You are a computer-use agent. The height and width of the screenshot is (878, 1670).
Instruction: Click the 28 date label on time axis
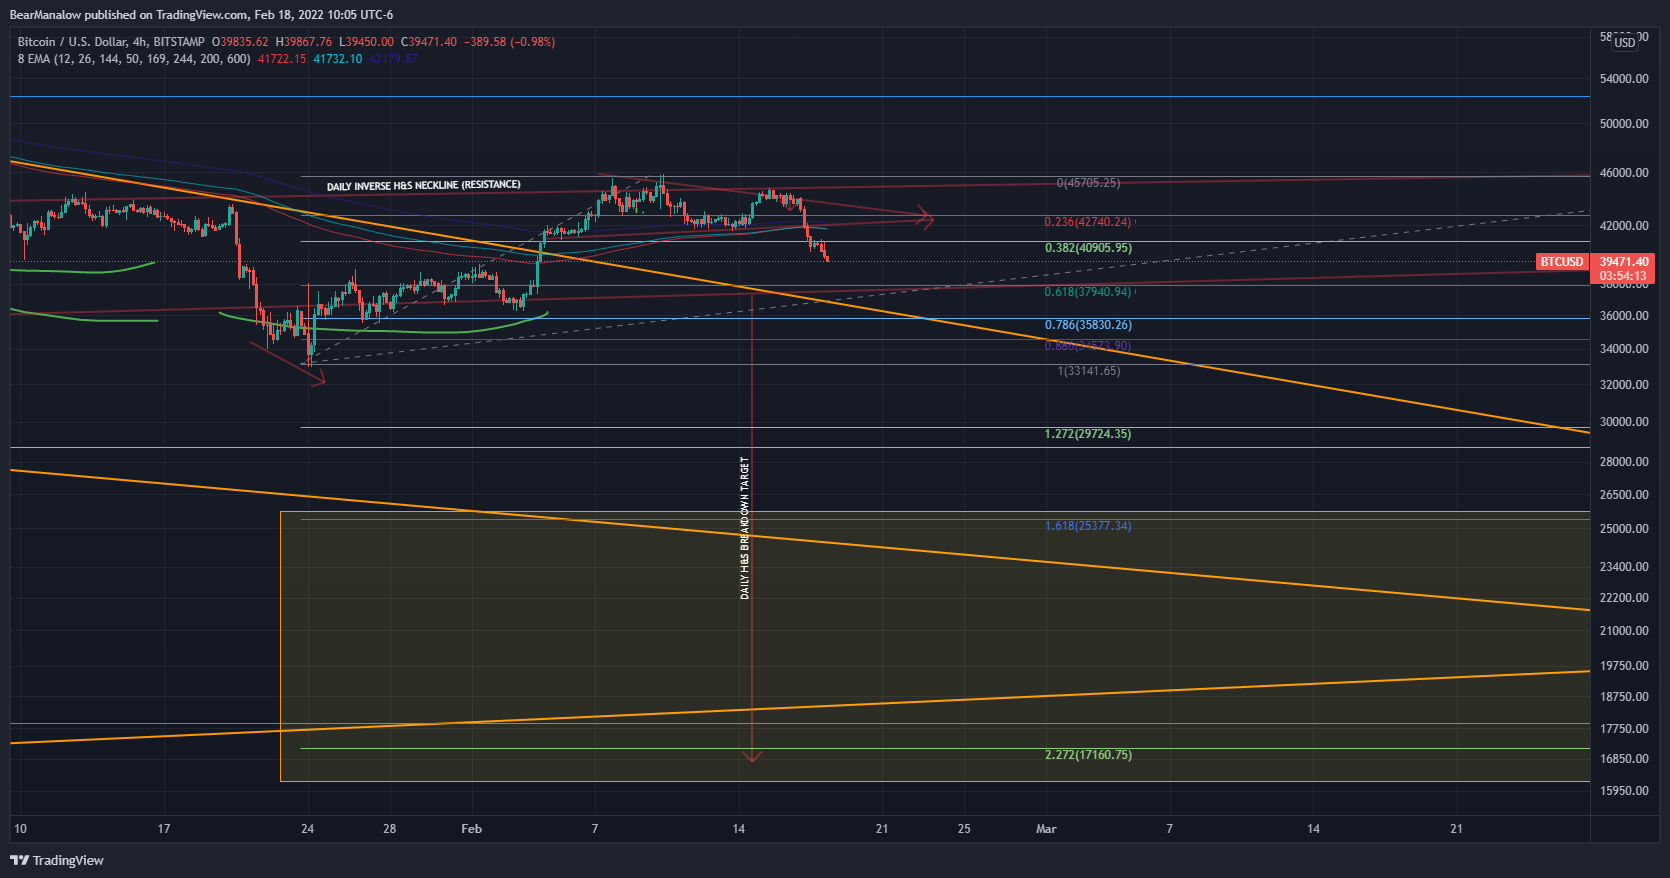[390, 829]
